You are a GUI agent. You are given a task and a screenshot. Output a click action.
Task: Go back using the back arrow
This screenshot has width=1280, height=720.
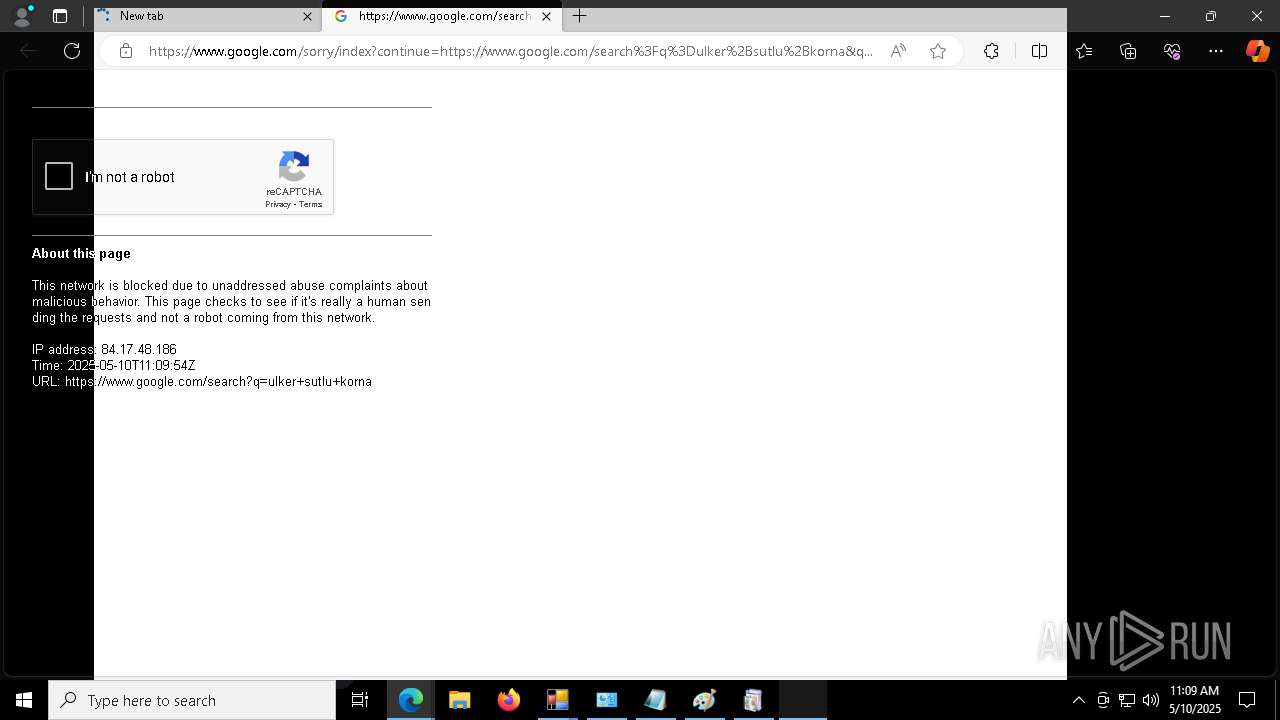(x=28, y=51)
